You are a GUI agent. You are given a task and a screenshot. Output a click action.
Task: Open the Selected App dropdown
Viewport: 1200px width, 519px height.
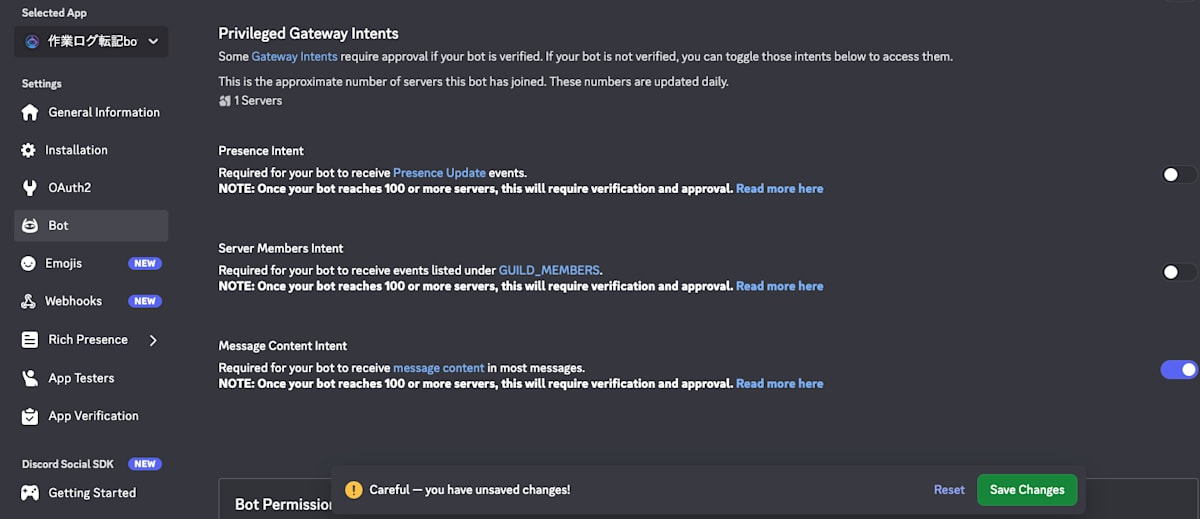(91, 41)
